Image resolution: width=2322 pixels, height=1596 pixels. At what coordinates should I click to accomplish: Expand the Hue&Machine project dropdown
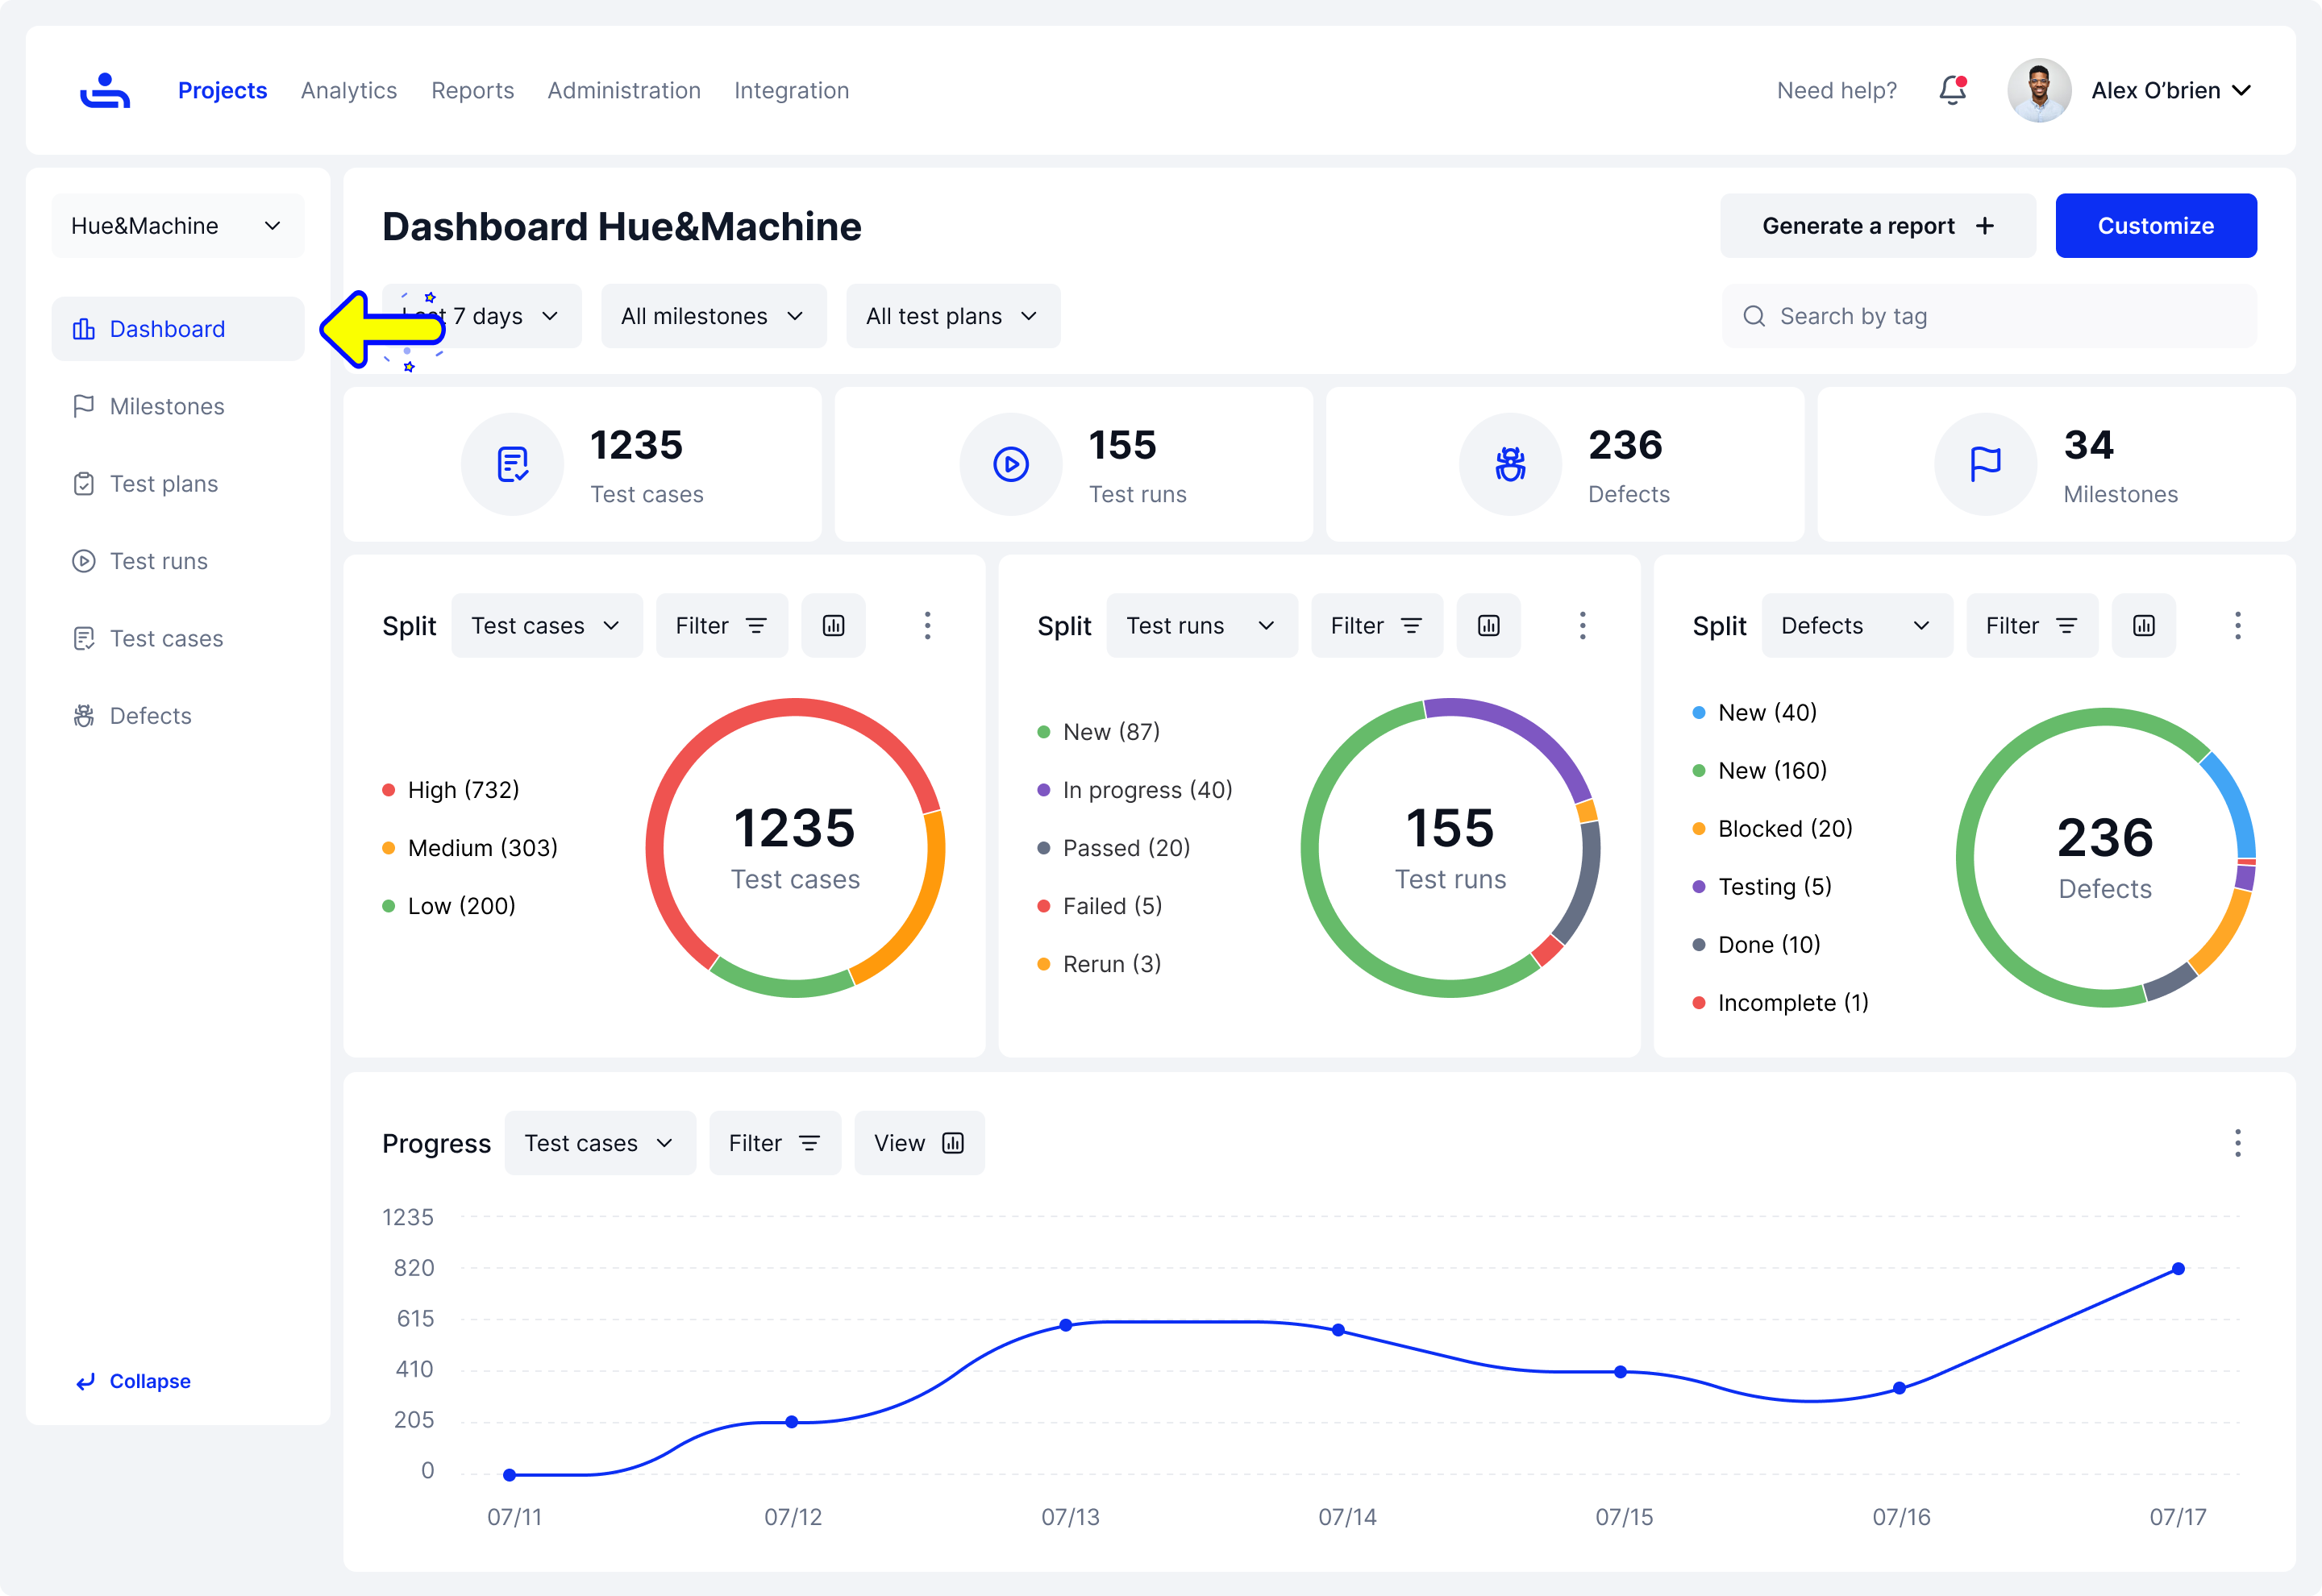point(177,226)
